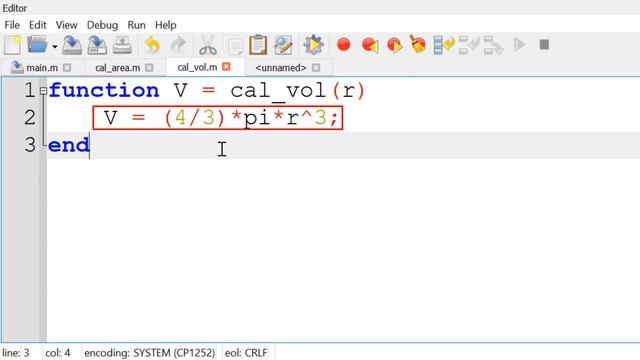
Task: Switch to the main.m tab
Action: tap(42, 67)
